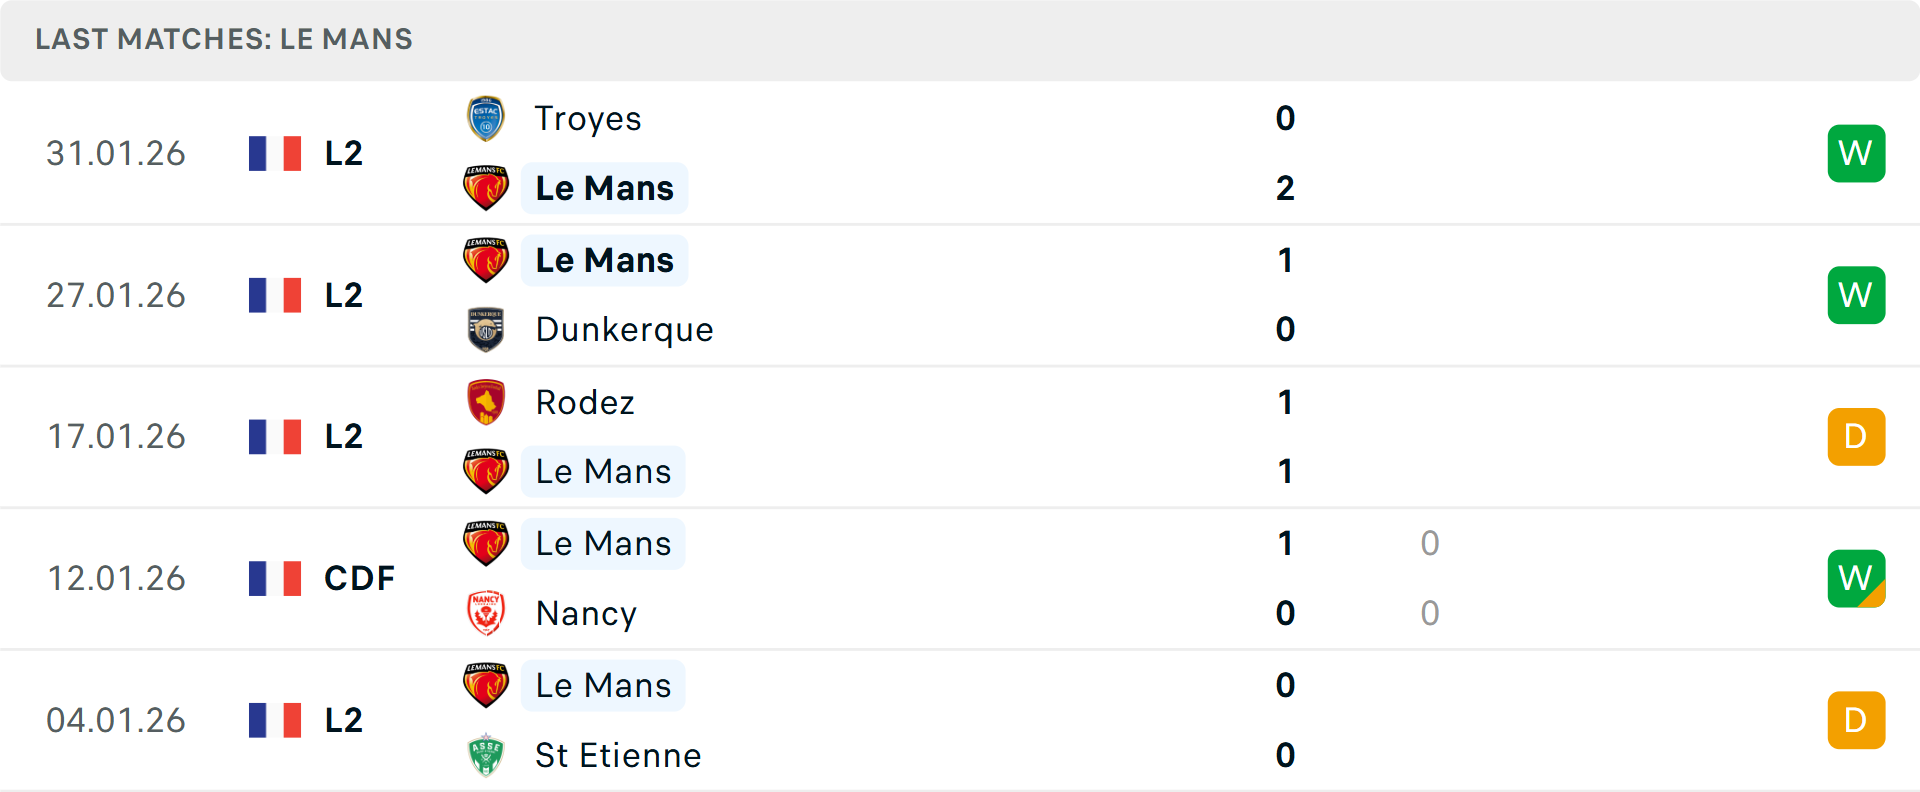Click the St Etienne club crest icon
Image resolution: width=1920 pixels, height=792 pixels.
point(486,755)
